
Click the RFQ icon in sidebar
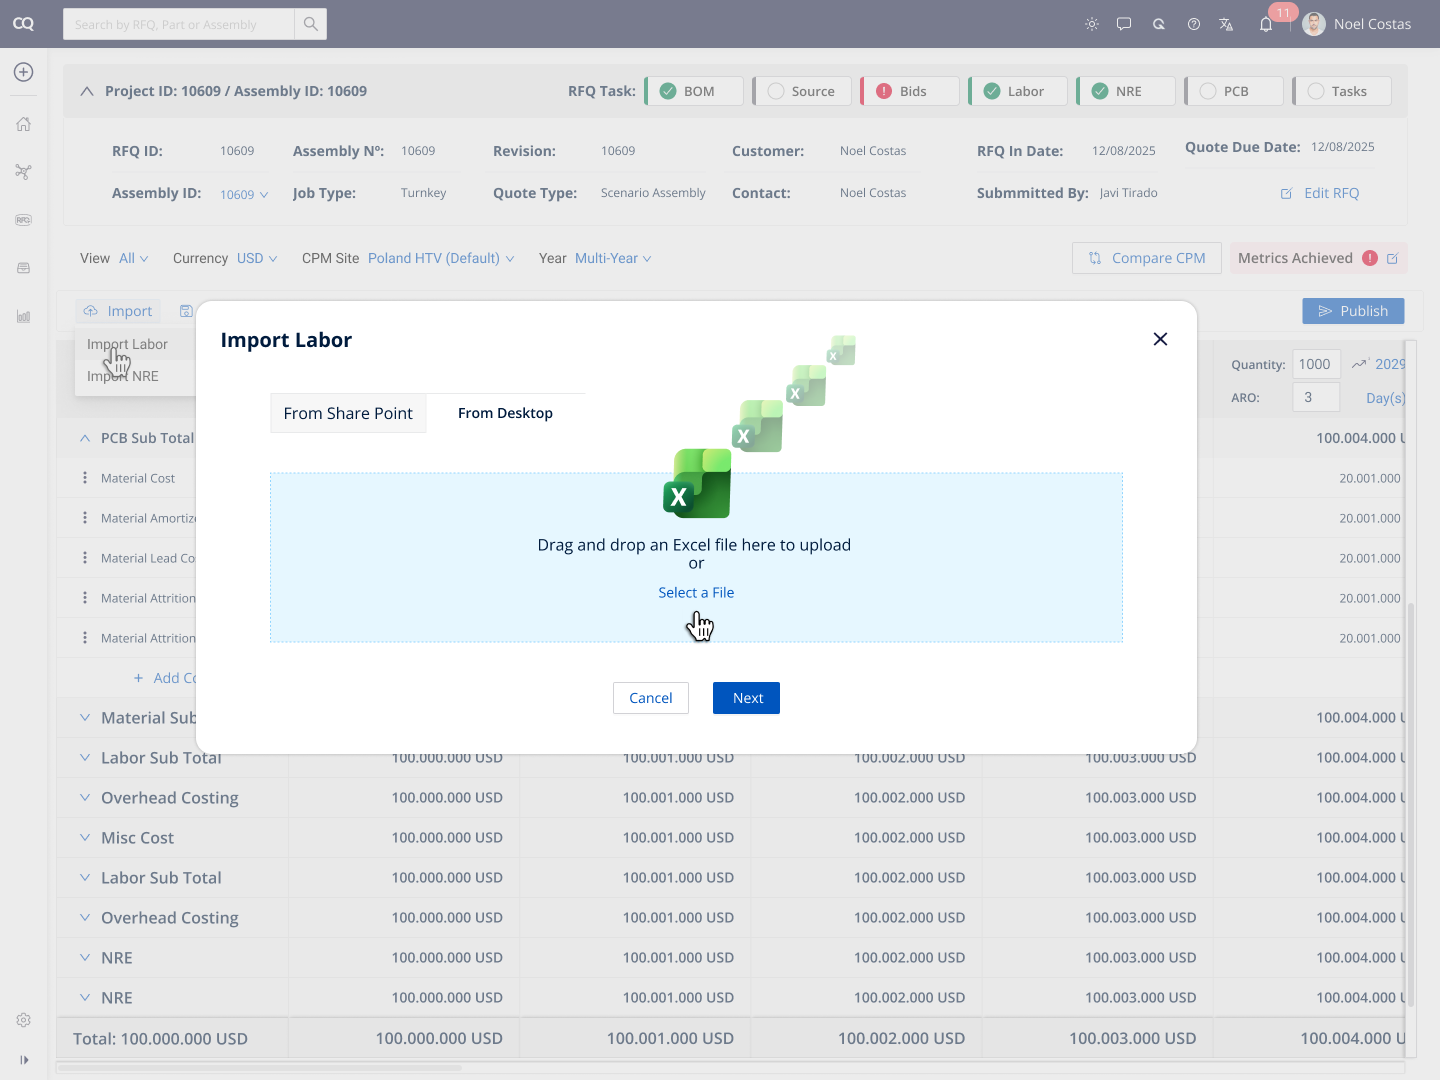[x=24, y=220]
